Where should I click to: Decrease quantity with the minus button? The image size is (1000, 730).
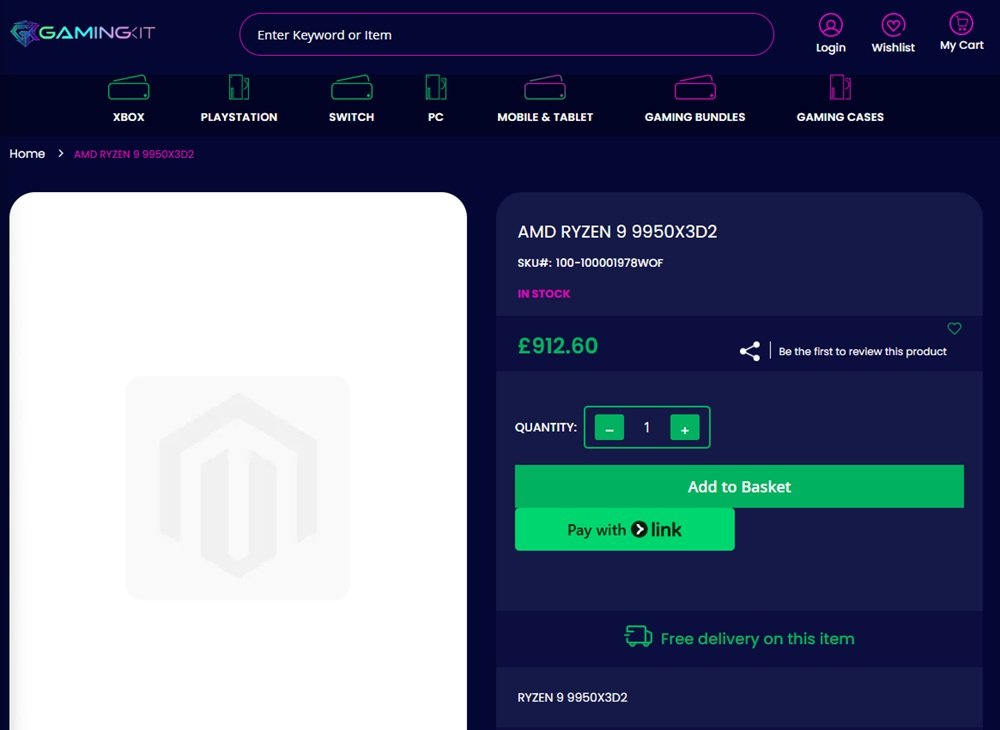coord(609,428)
